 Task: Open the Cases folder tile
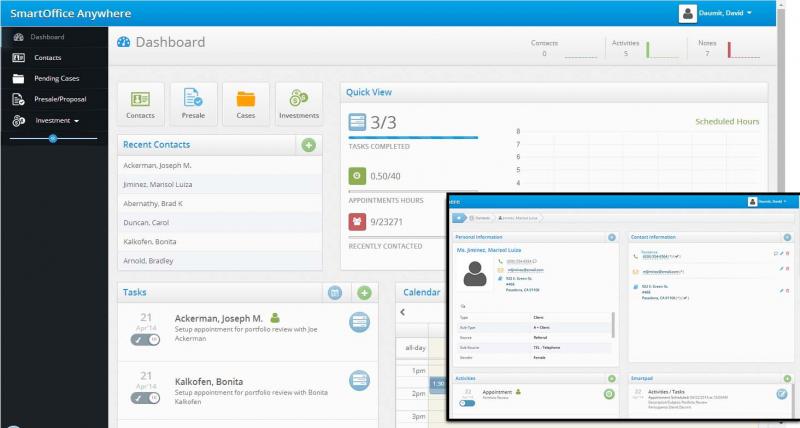coord(245,104)
